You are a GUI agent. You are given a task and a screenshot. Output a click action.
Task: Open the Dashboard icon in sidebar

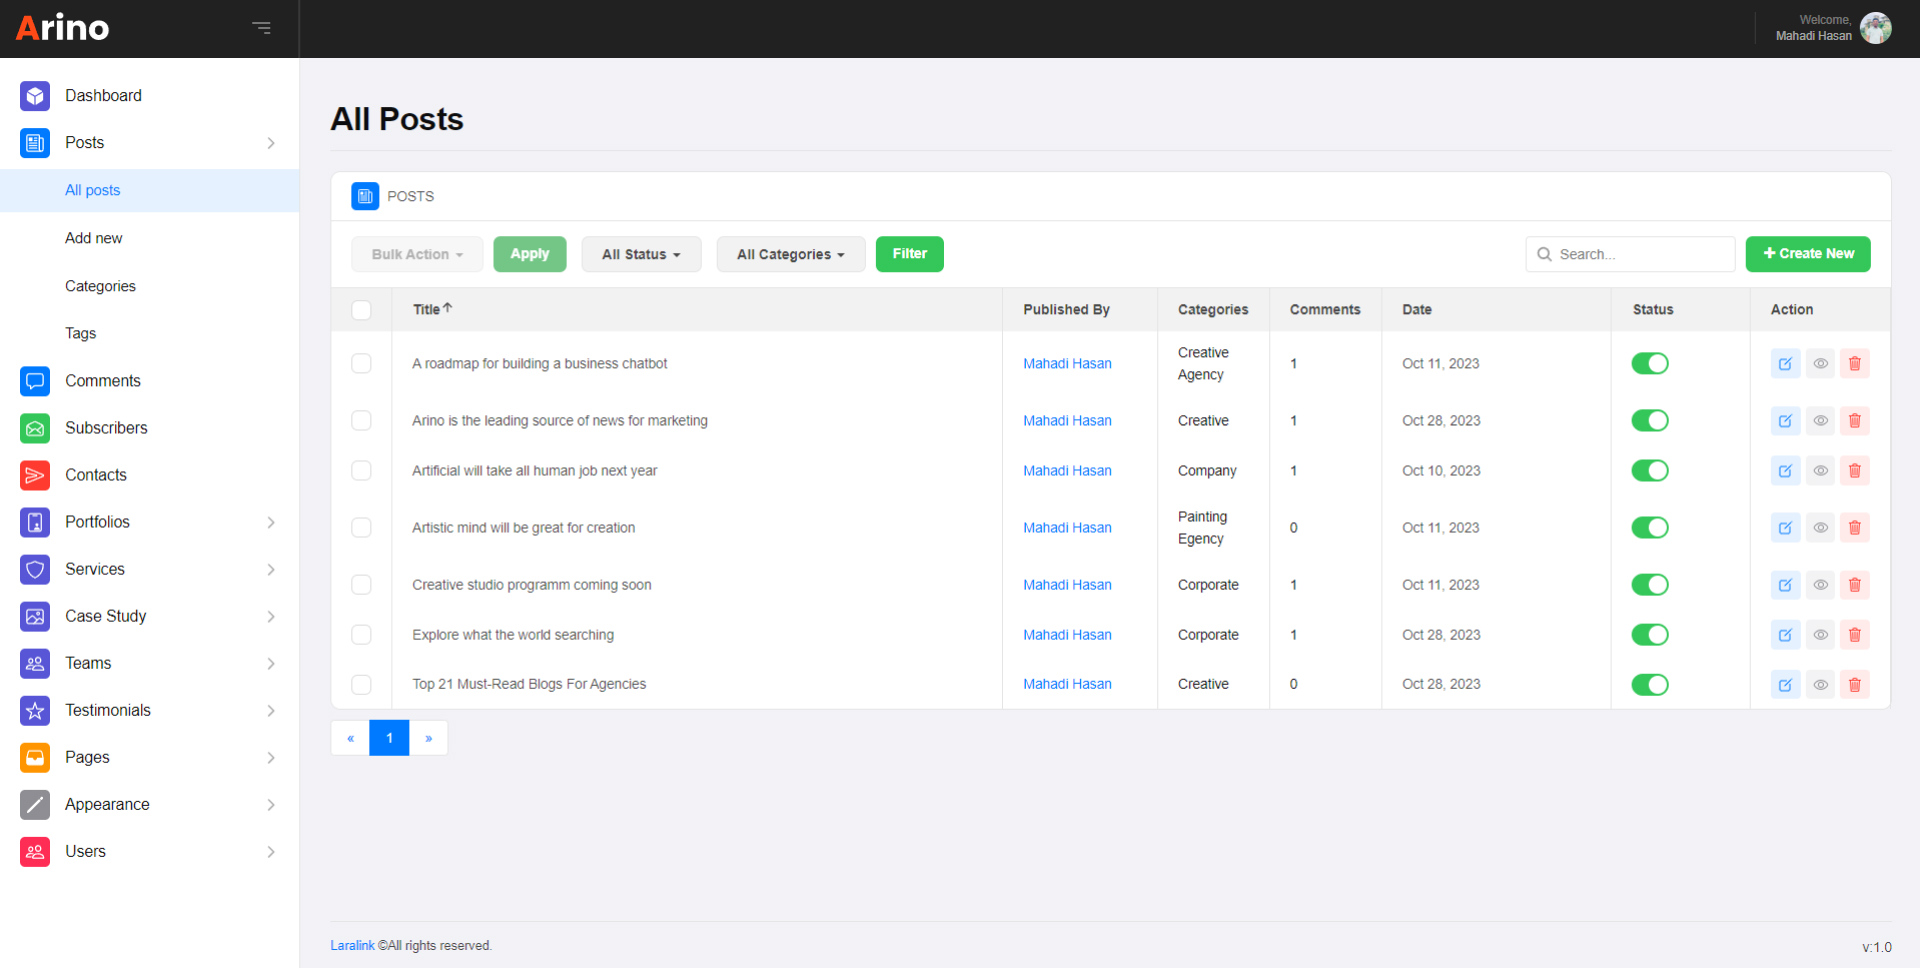pos(35,96)
